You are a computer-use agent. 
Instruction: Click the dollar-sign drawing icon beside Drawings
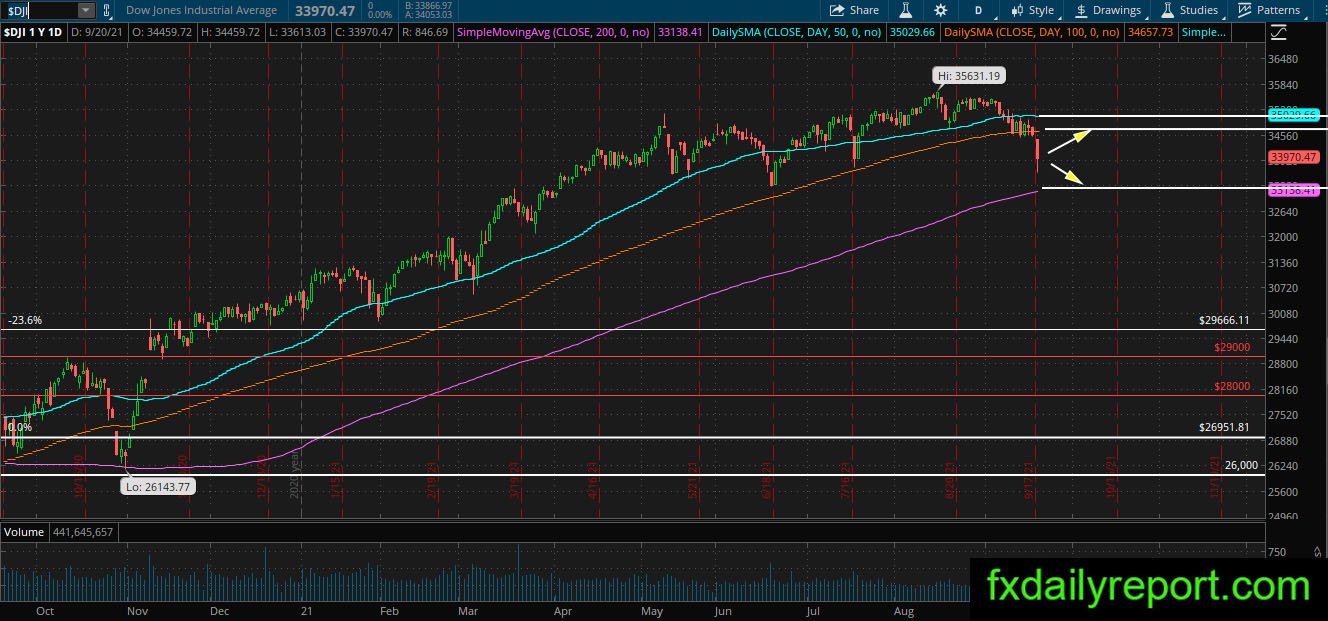tap(1081, 10)
